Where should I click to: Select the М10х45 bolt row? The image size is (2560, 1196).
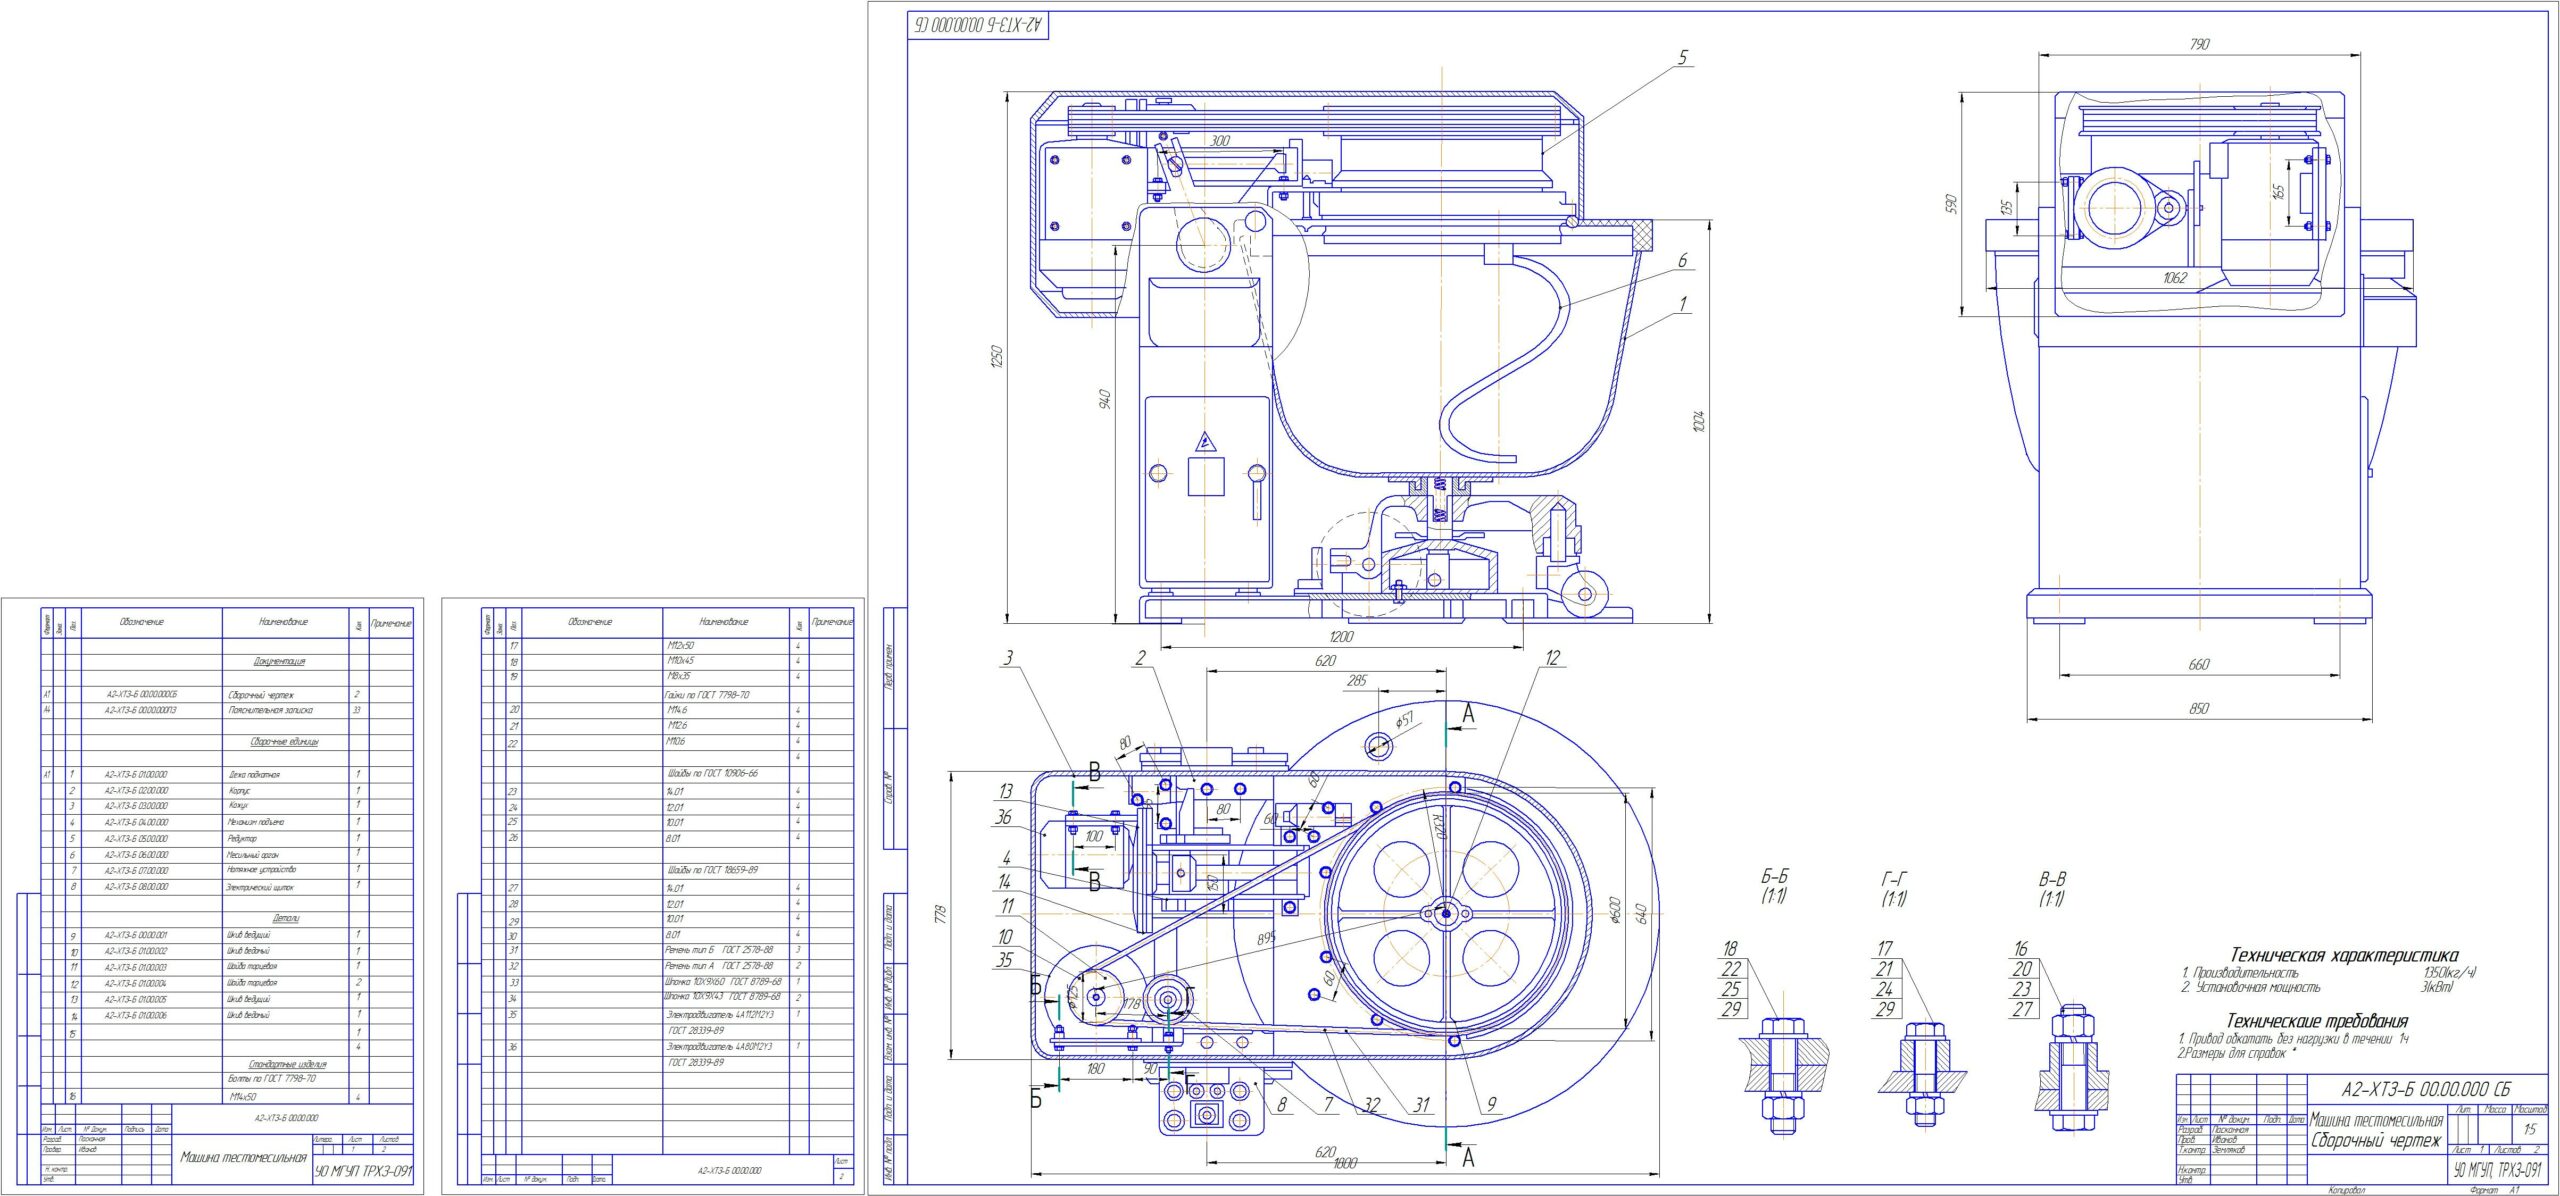point(667,661)
